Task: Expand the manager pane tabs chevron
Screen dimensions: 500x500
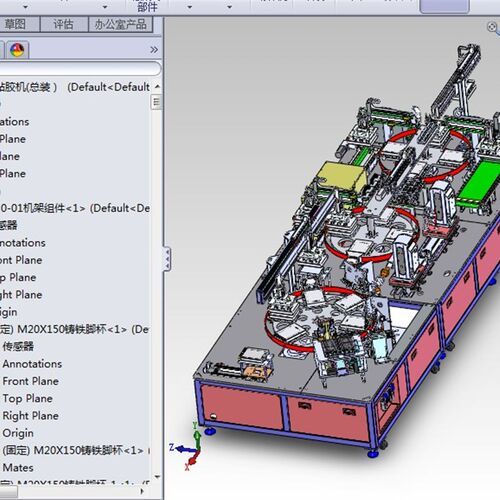Action: [x=154, y=50]
